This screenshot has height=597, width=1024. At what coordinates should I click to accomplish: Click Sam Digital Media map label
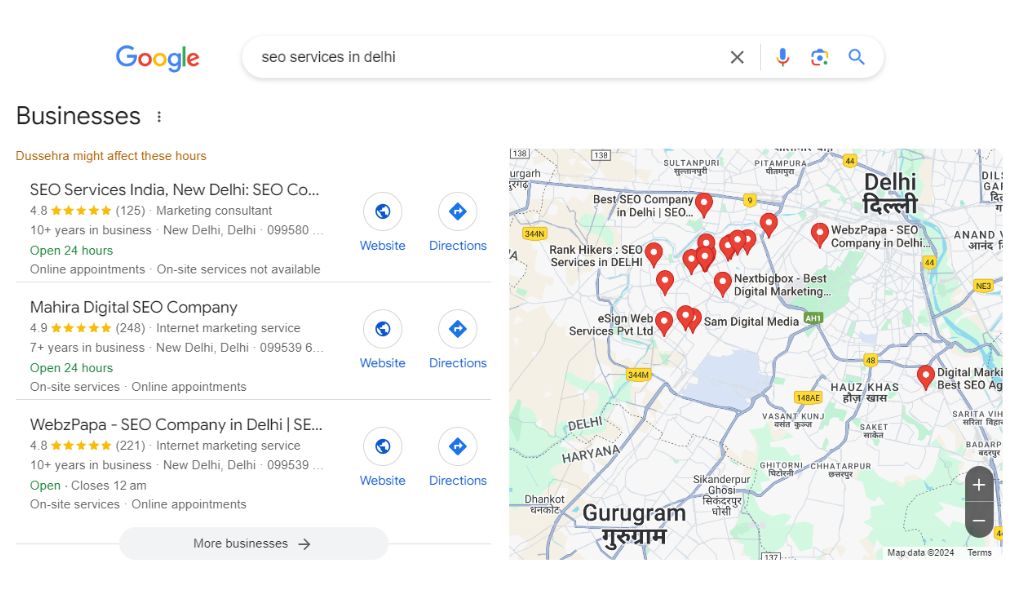coord(751,321)
